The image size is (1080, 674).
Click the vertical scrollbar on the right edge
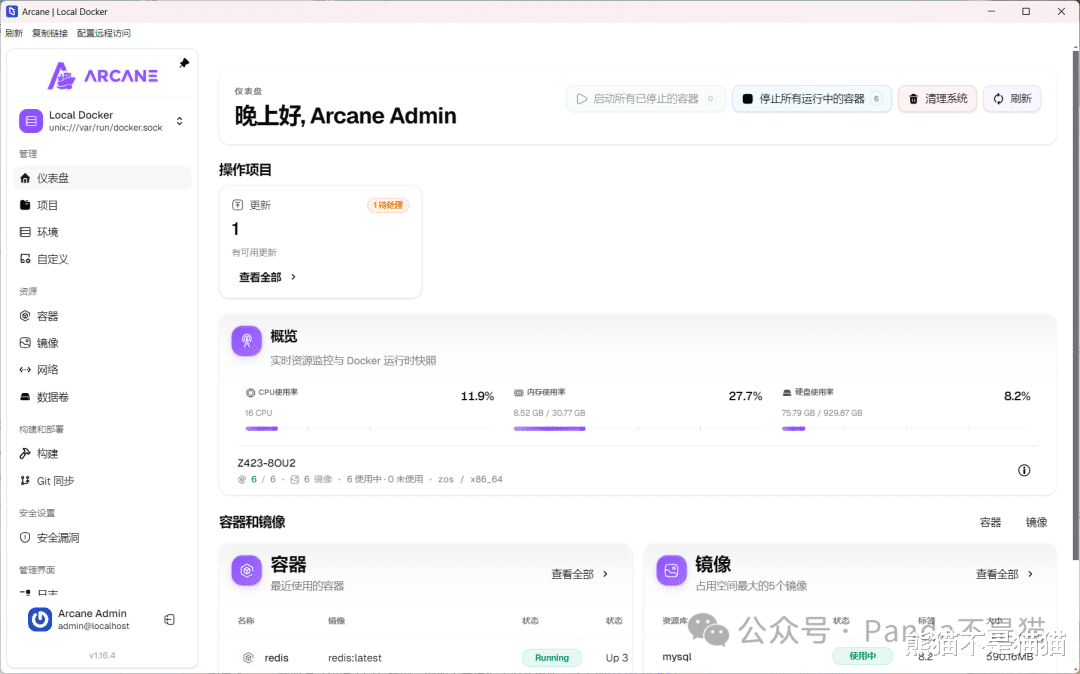click(1075, 303)
